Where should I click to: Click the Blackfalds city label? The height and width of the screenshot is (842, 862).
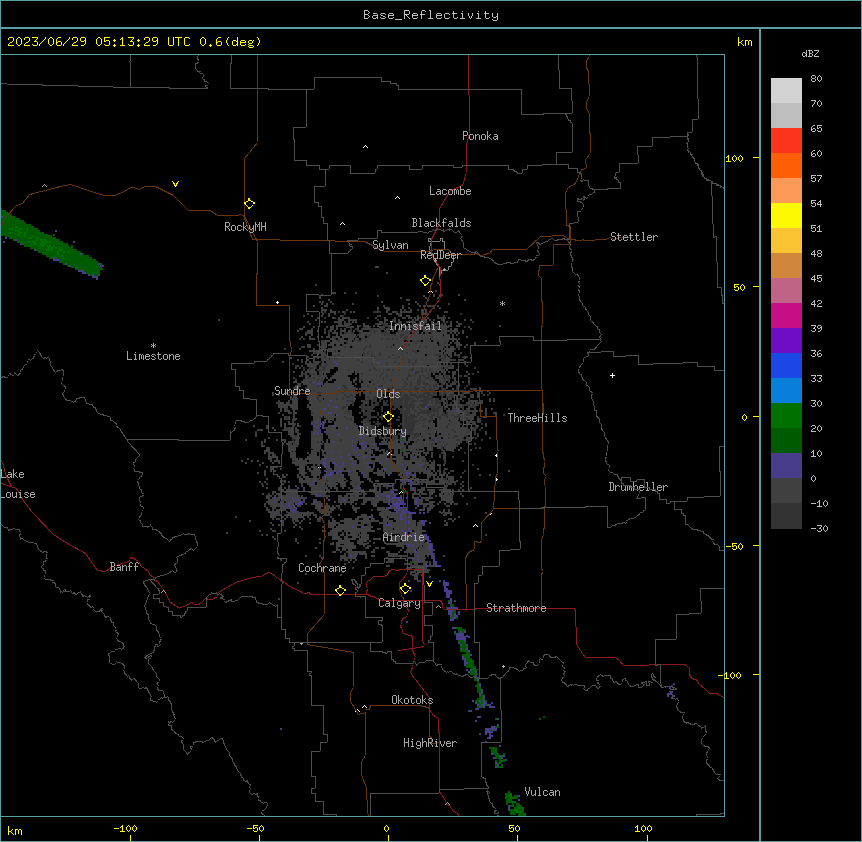(x=441, y=223)
